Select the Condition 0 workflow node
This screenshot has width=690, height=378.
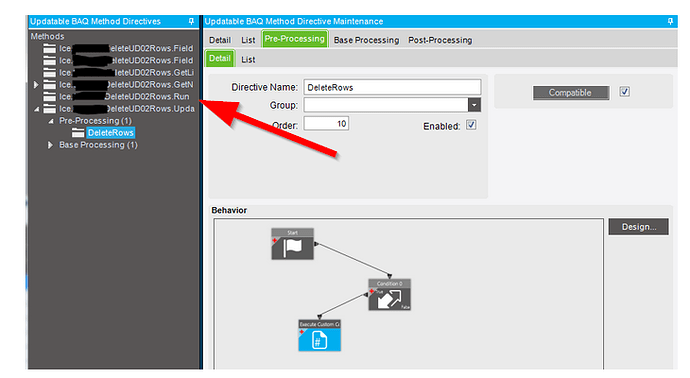389,295
